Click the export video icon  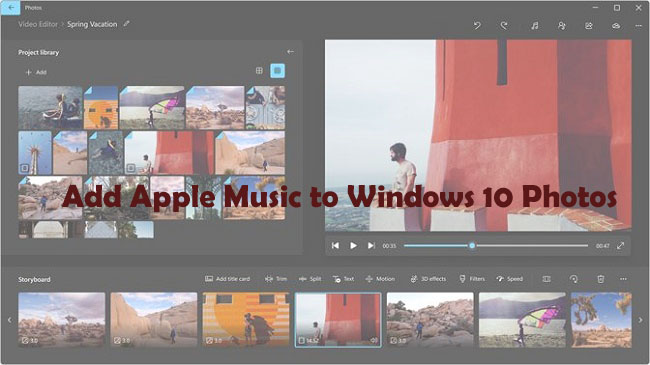click(x=589, y=26)
